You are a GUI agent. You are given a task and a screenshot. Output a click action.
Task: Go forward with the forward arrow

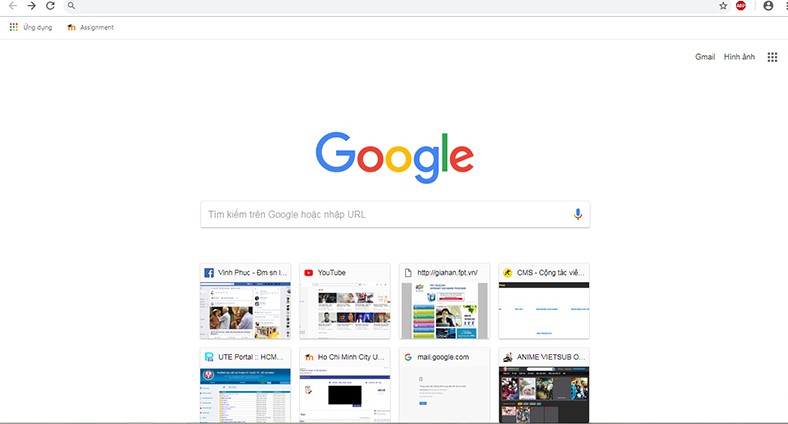coord(32,6)
